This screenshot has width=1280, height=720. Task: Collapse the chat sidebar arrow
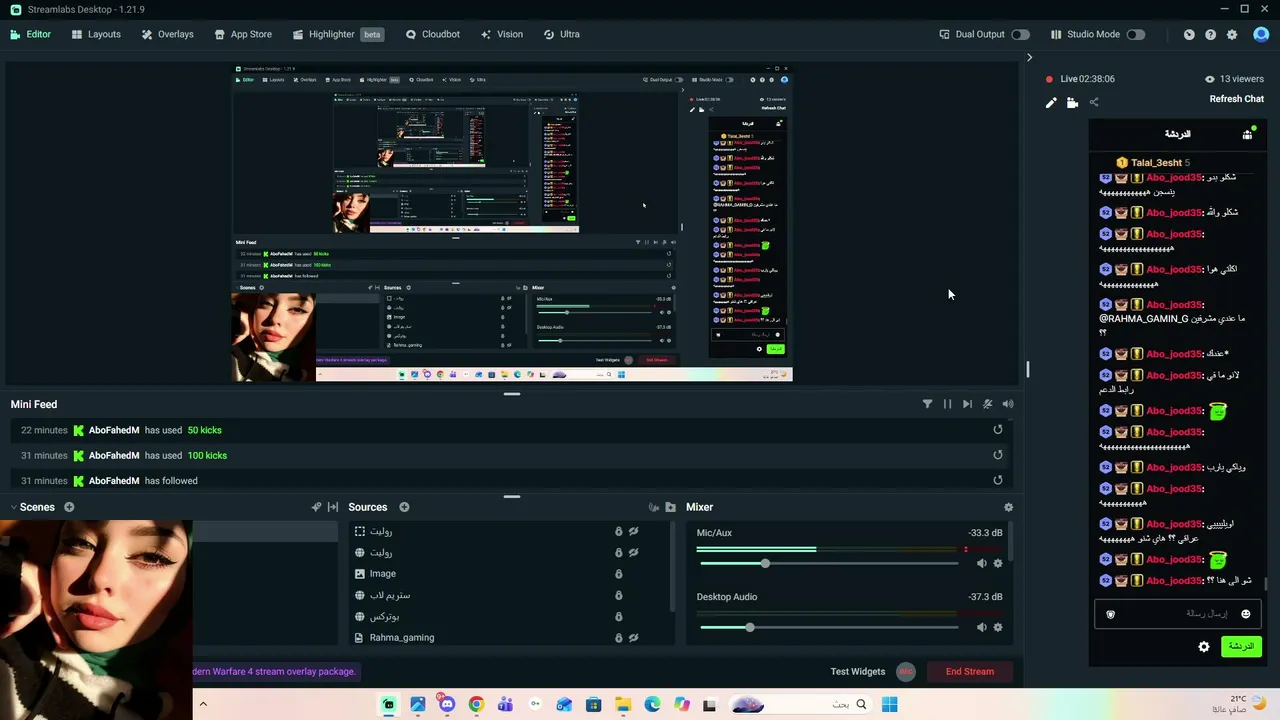pyautogui.click(x=1029, y=57)
